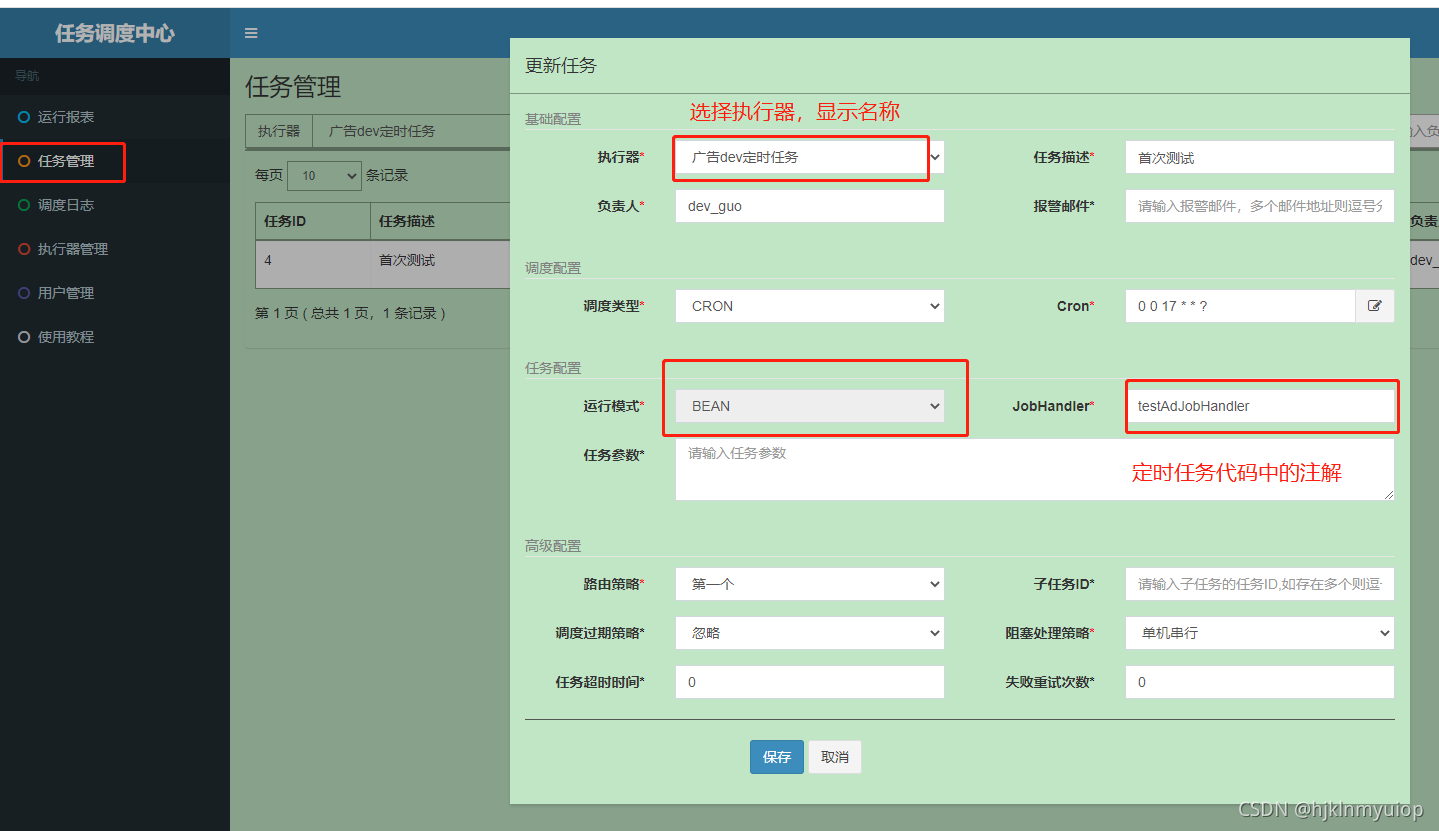Click the 任务ID column header
This screenshot has width=1439, height=831.
pyautogui.click(x=313, y=221)
